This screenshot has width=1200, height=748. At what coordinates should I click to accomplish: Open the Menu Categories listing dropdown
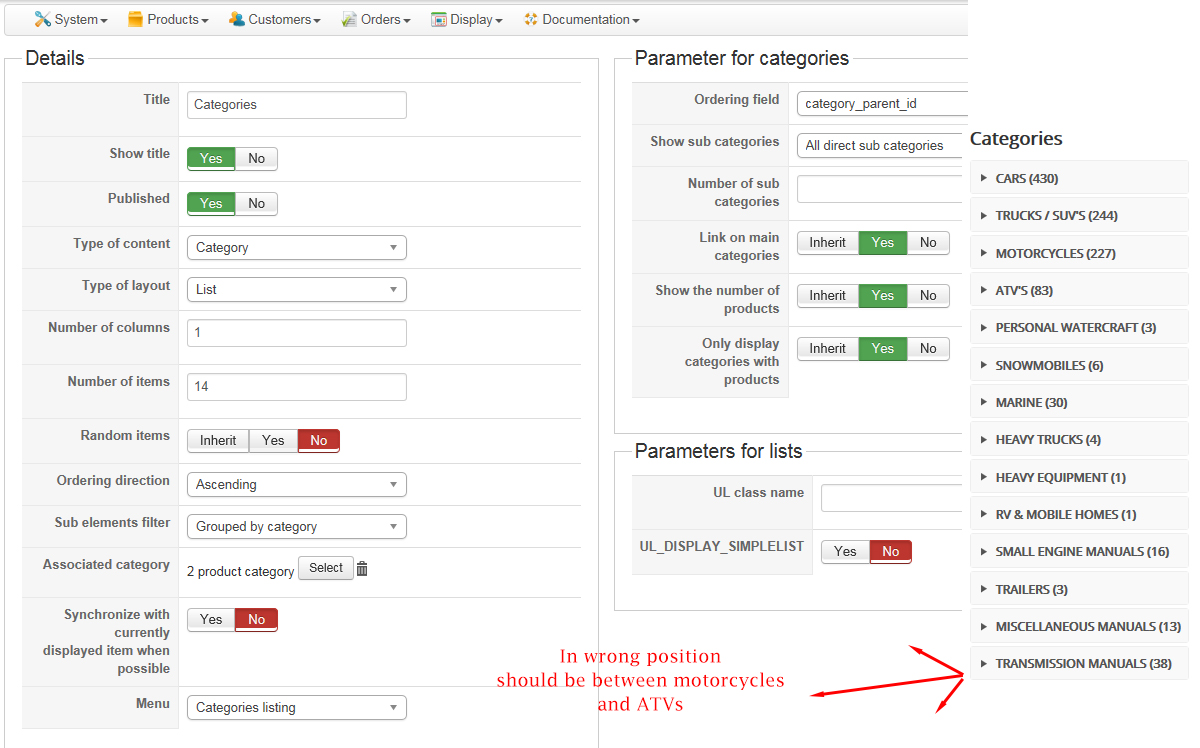pyautogui.click(x=297, y=707)
